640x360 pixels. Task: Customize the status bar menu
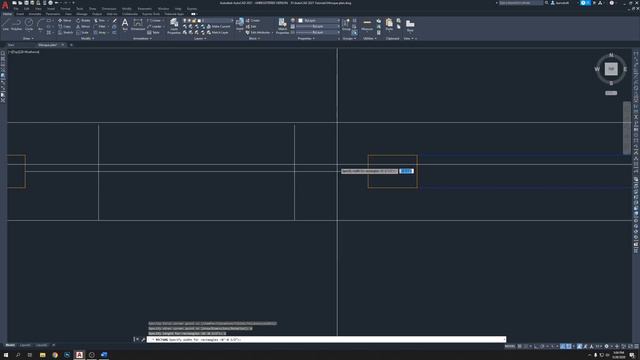635,347
